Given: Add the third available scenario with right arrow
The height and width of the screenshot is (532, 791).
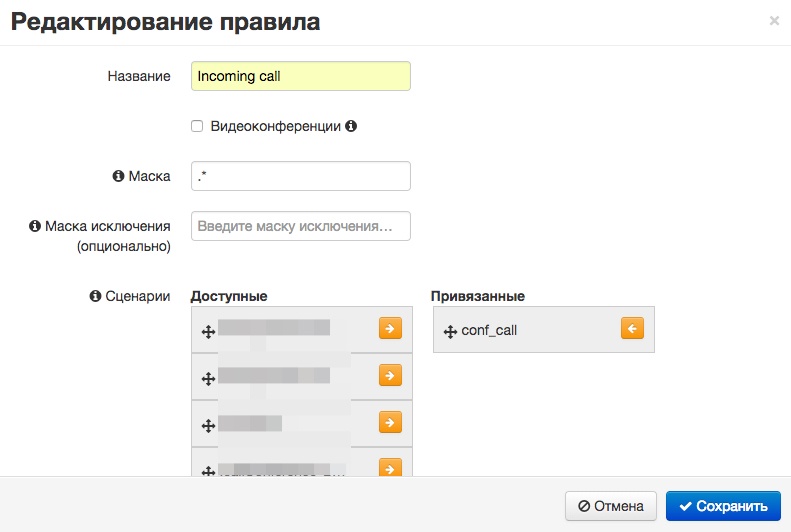Looking at the screenshot, I should [x=390, y=421].
